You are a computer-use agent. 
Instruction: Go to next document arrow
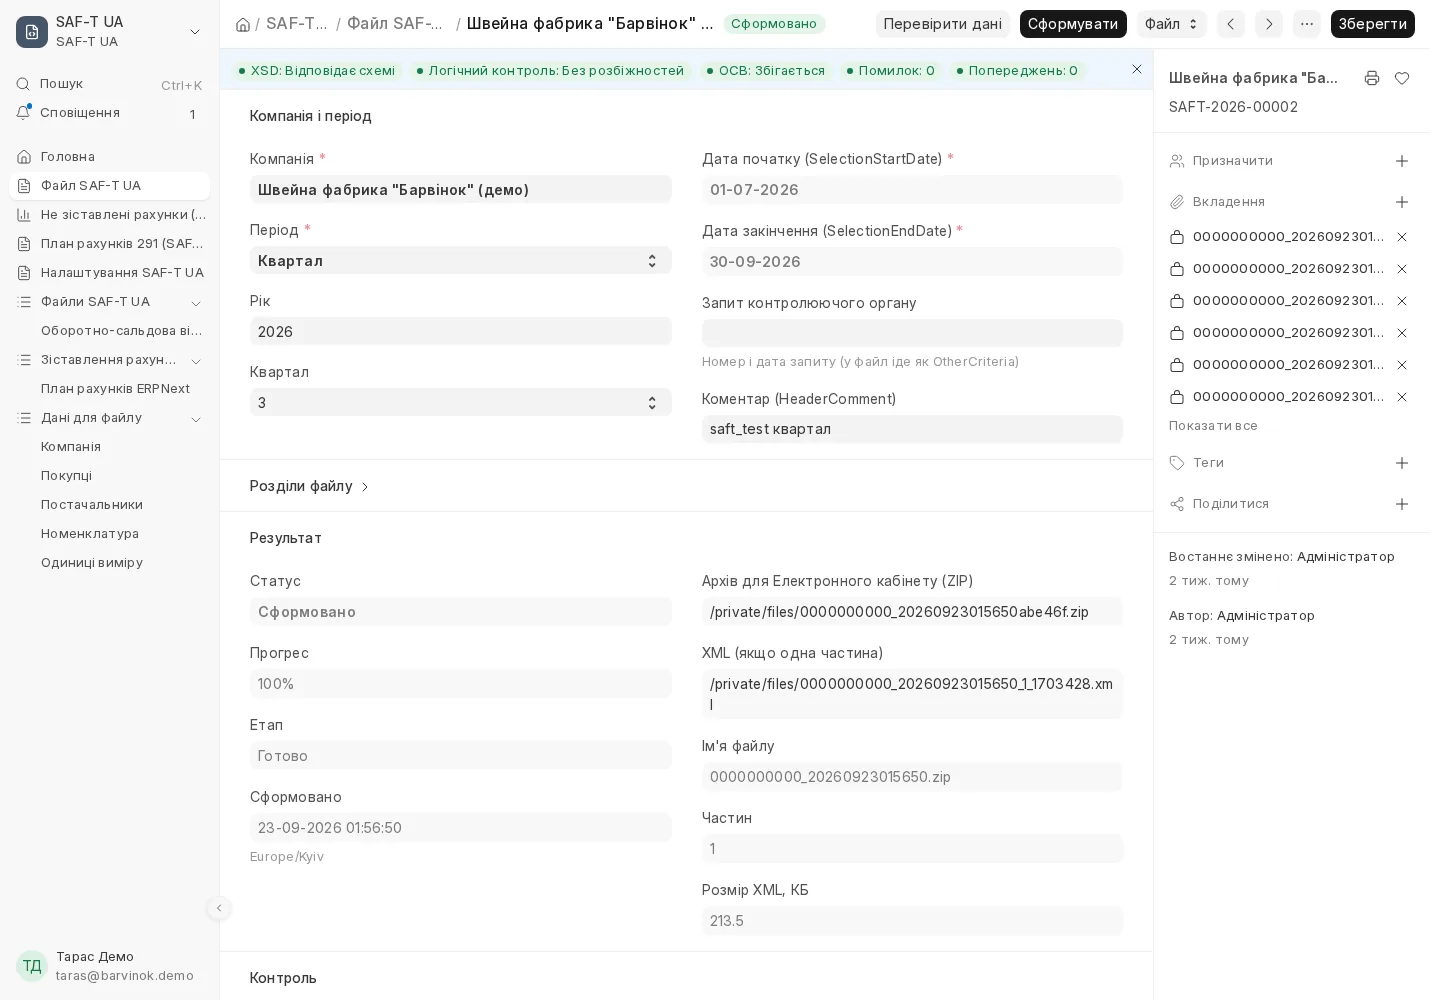[x=1269, y=24]
